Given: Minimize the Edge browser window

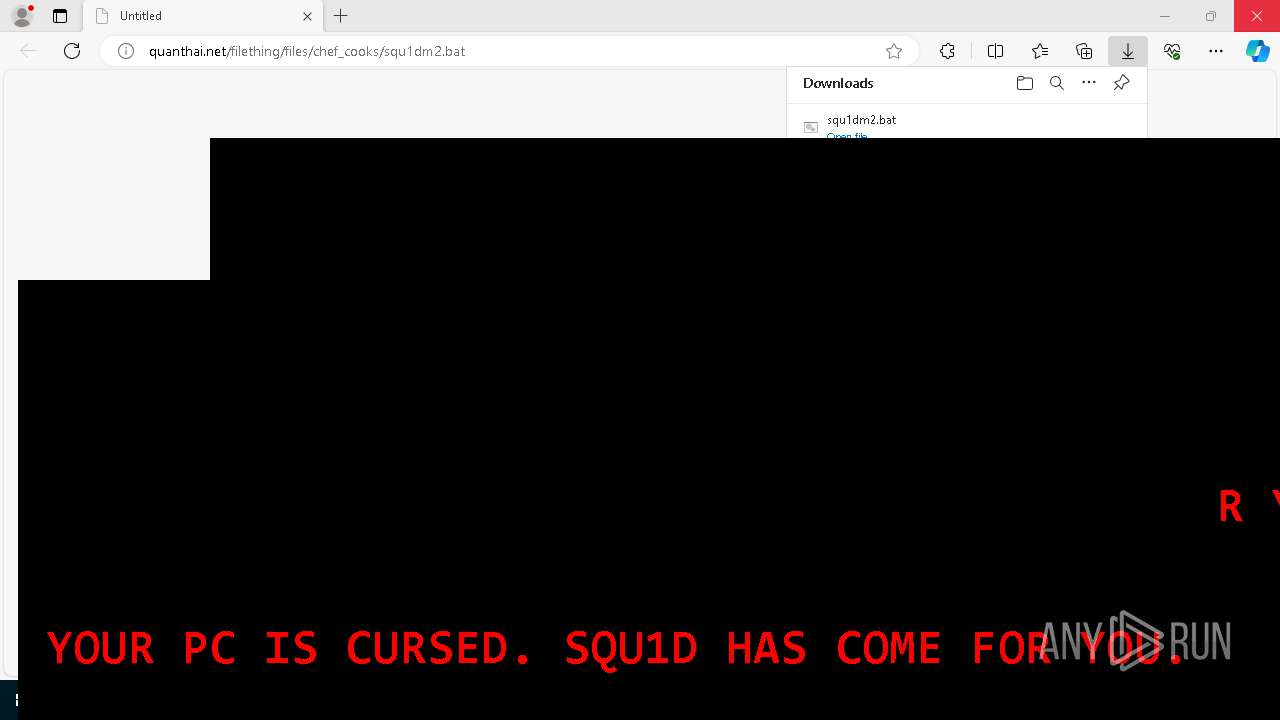Looking at the screenshot, I should click(x=1165, y=16).
